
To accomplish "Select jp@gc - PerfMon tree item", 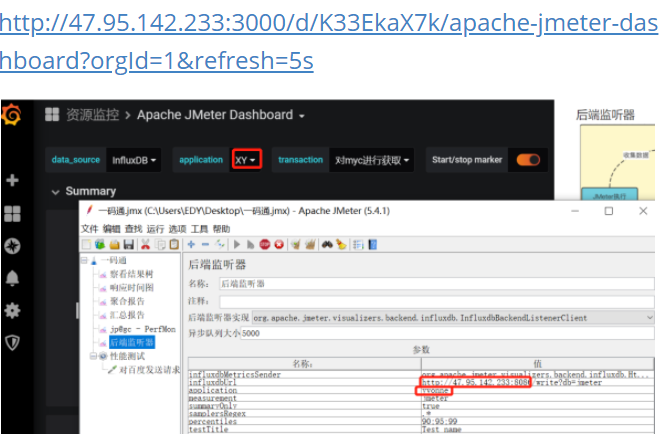I will pos(143,329).
